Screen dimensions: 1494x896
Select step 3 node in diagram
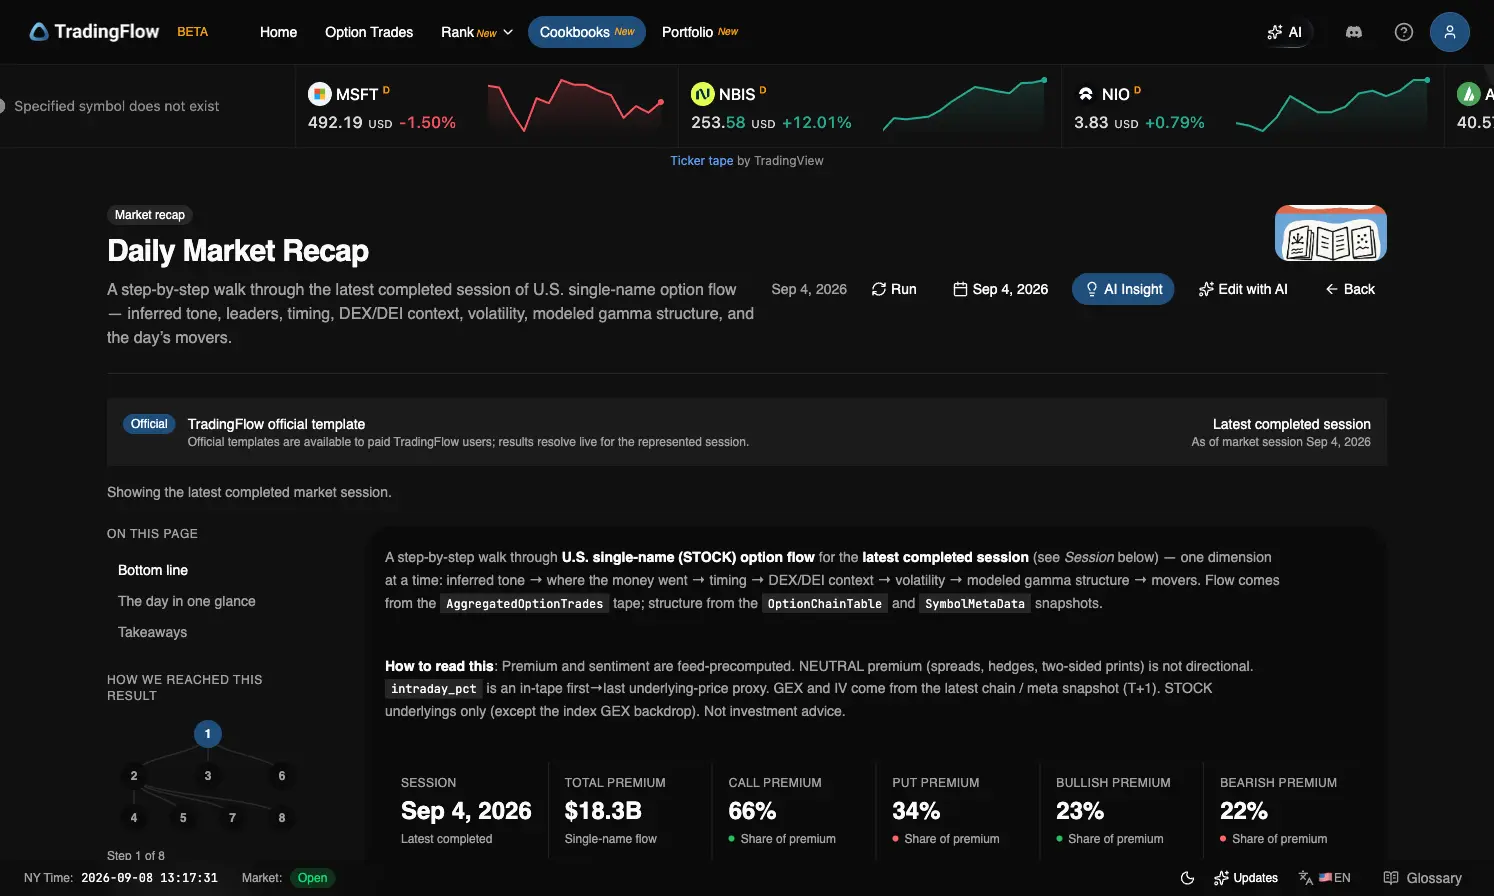coord(208,776)
